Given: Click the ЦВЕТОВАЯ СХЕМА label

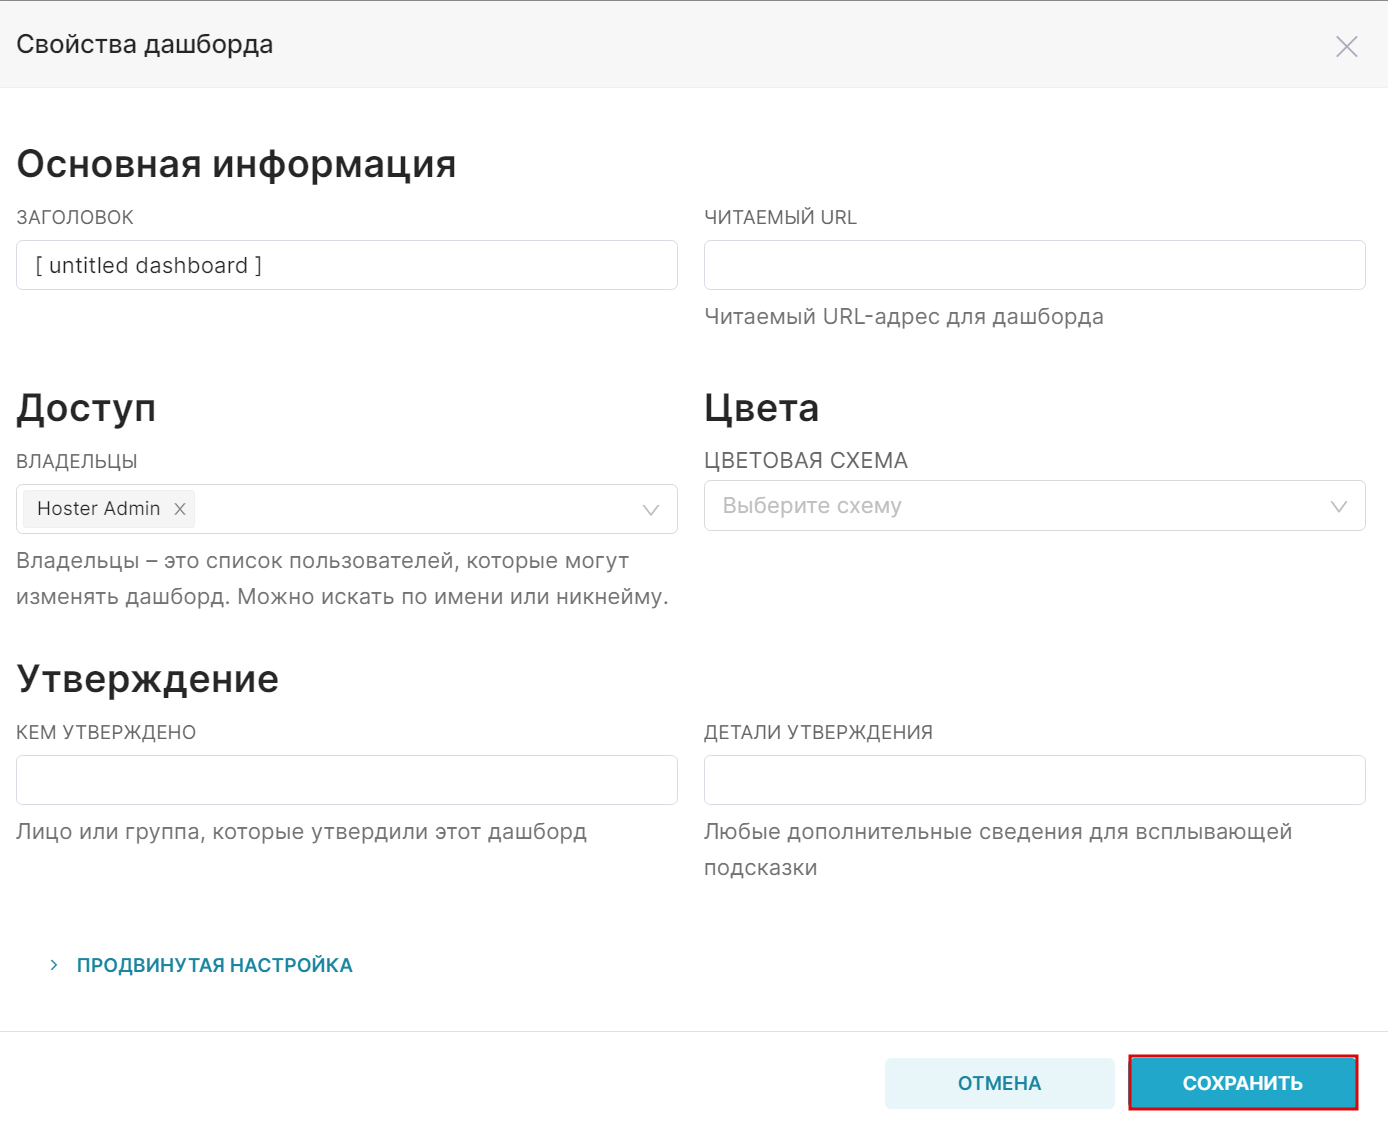Looking at the screenshot, I should pyautogui.click(x=806, y=460).
